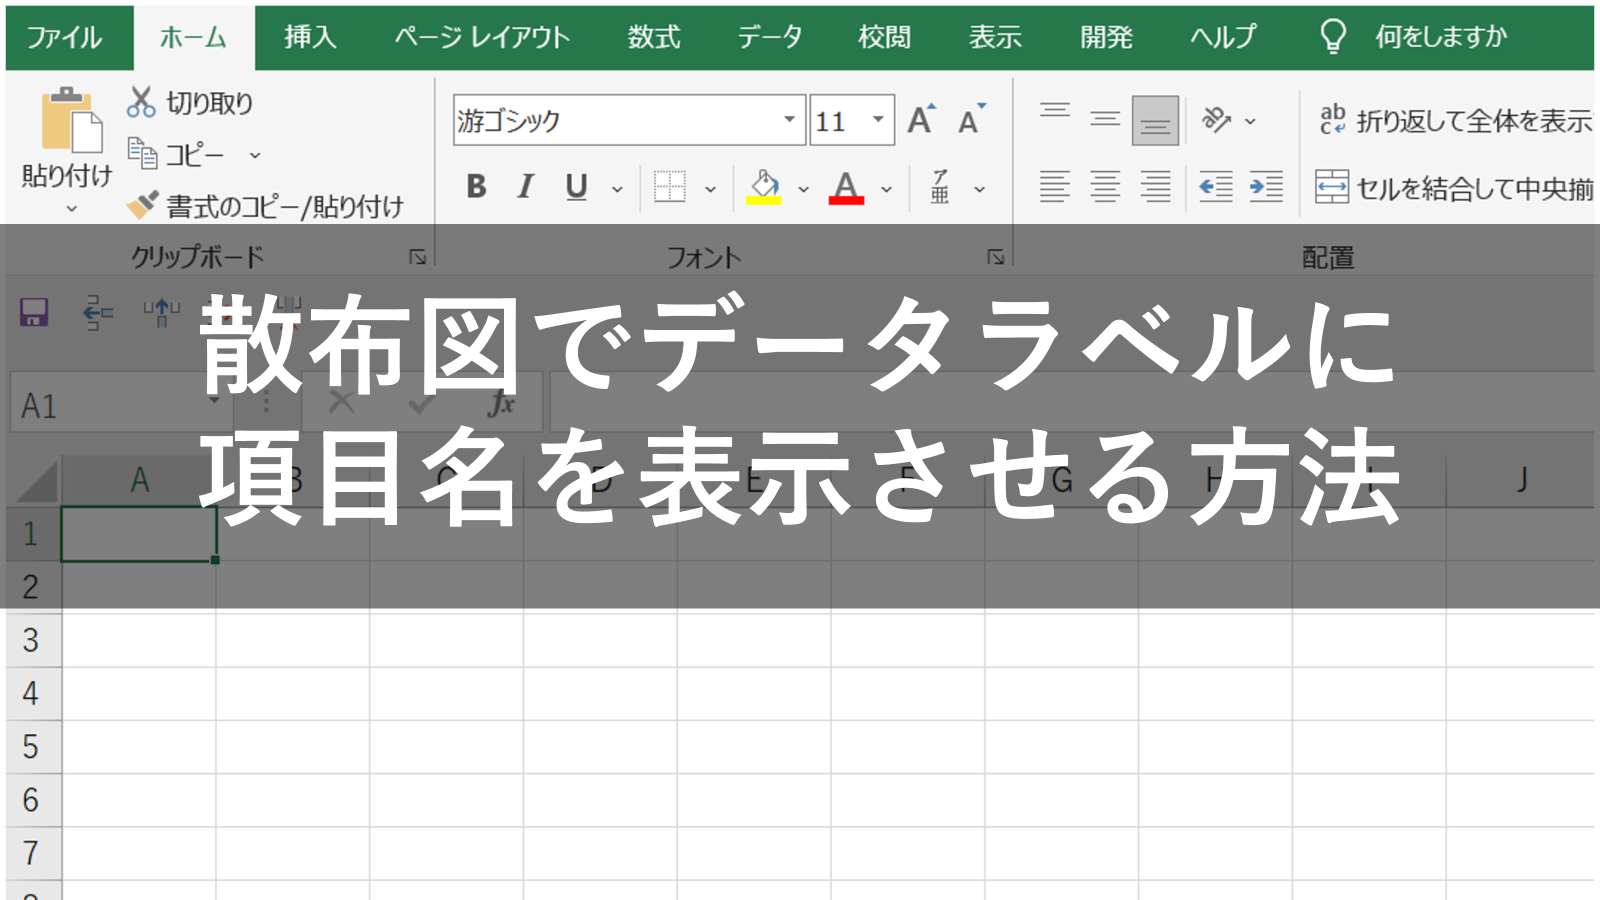Expand the borders dropdown arrow
Viewport: 1600px width, 900px height.
(x=710, y=189)
